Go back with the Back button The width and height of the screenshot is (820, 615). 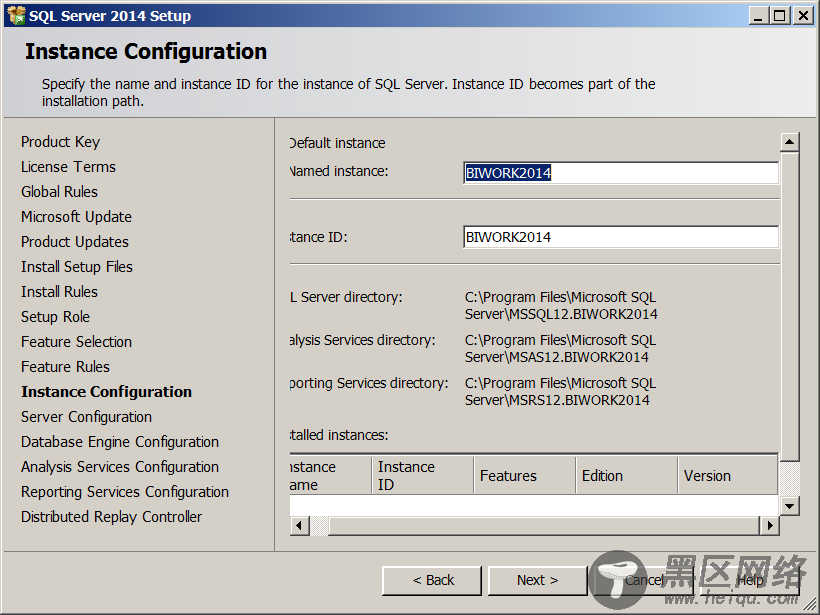click(x=432, y=580)
